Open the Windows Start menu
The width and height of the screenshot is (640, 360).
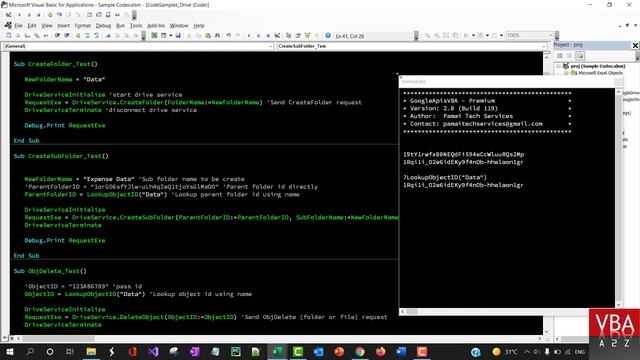[x=9, y=351]
